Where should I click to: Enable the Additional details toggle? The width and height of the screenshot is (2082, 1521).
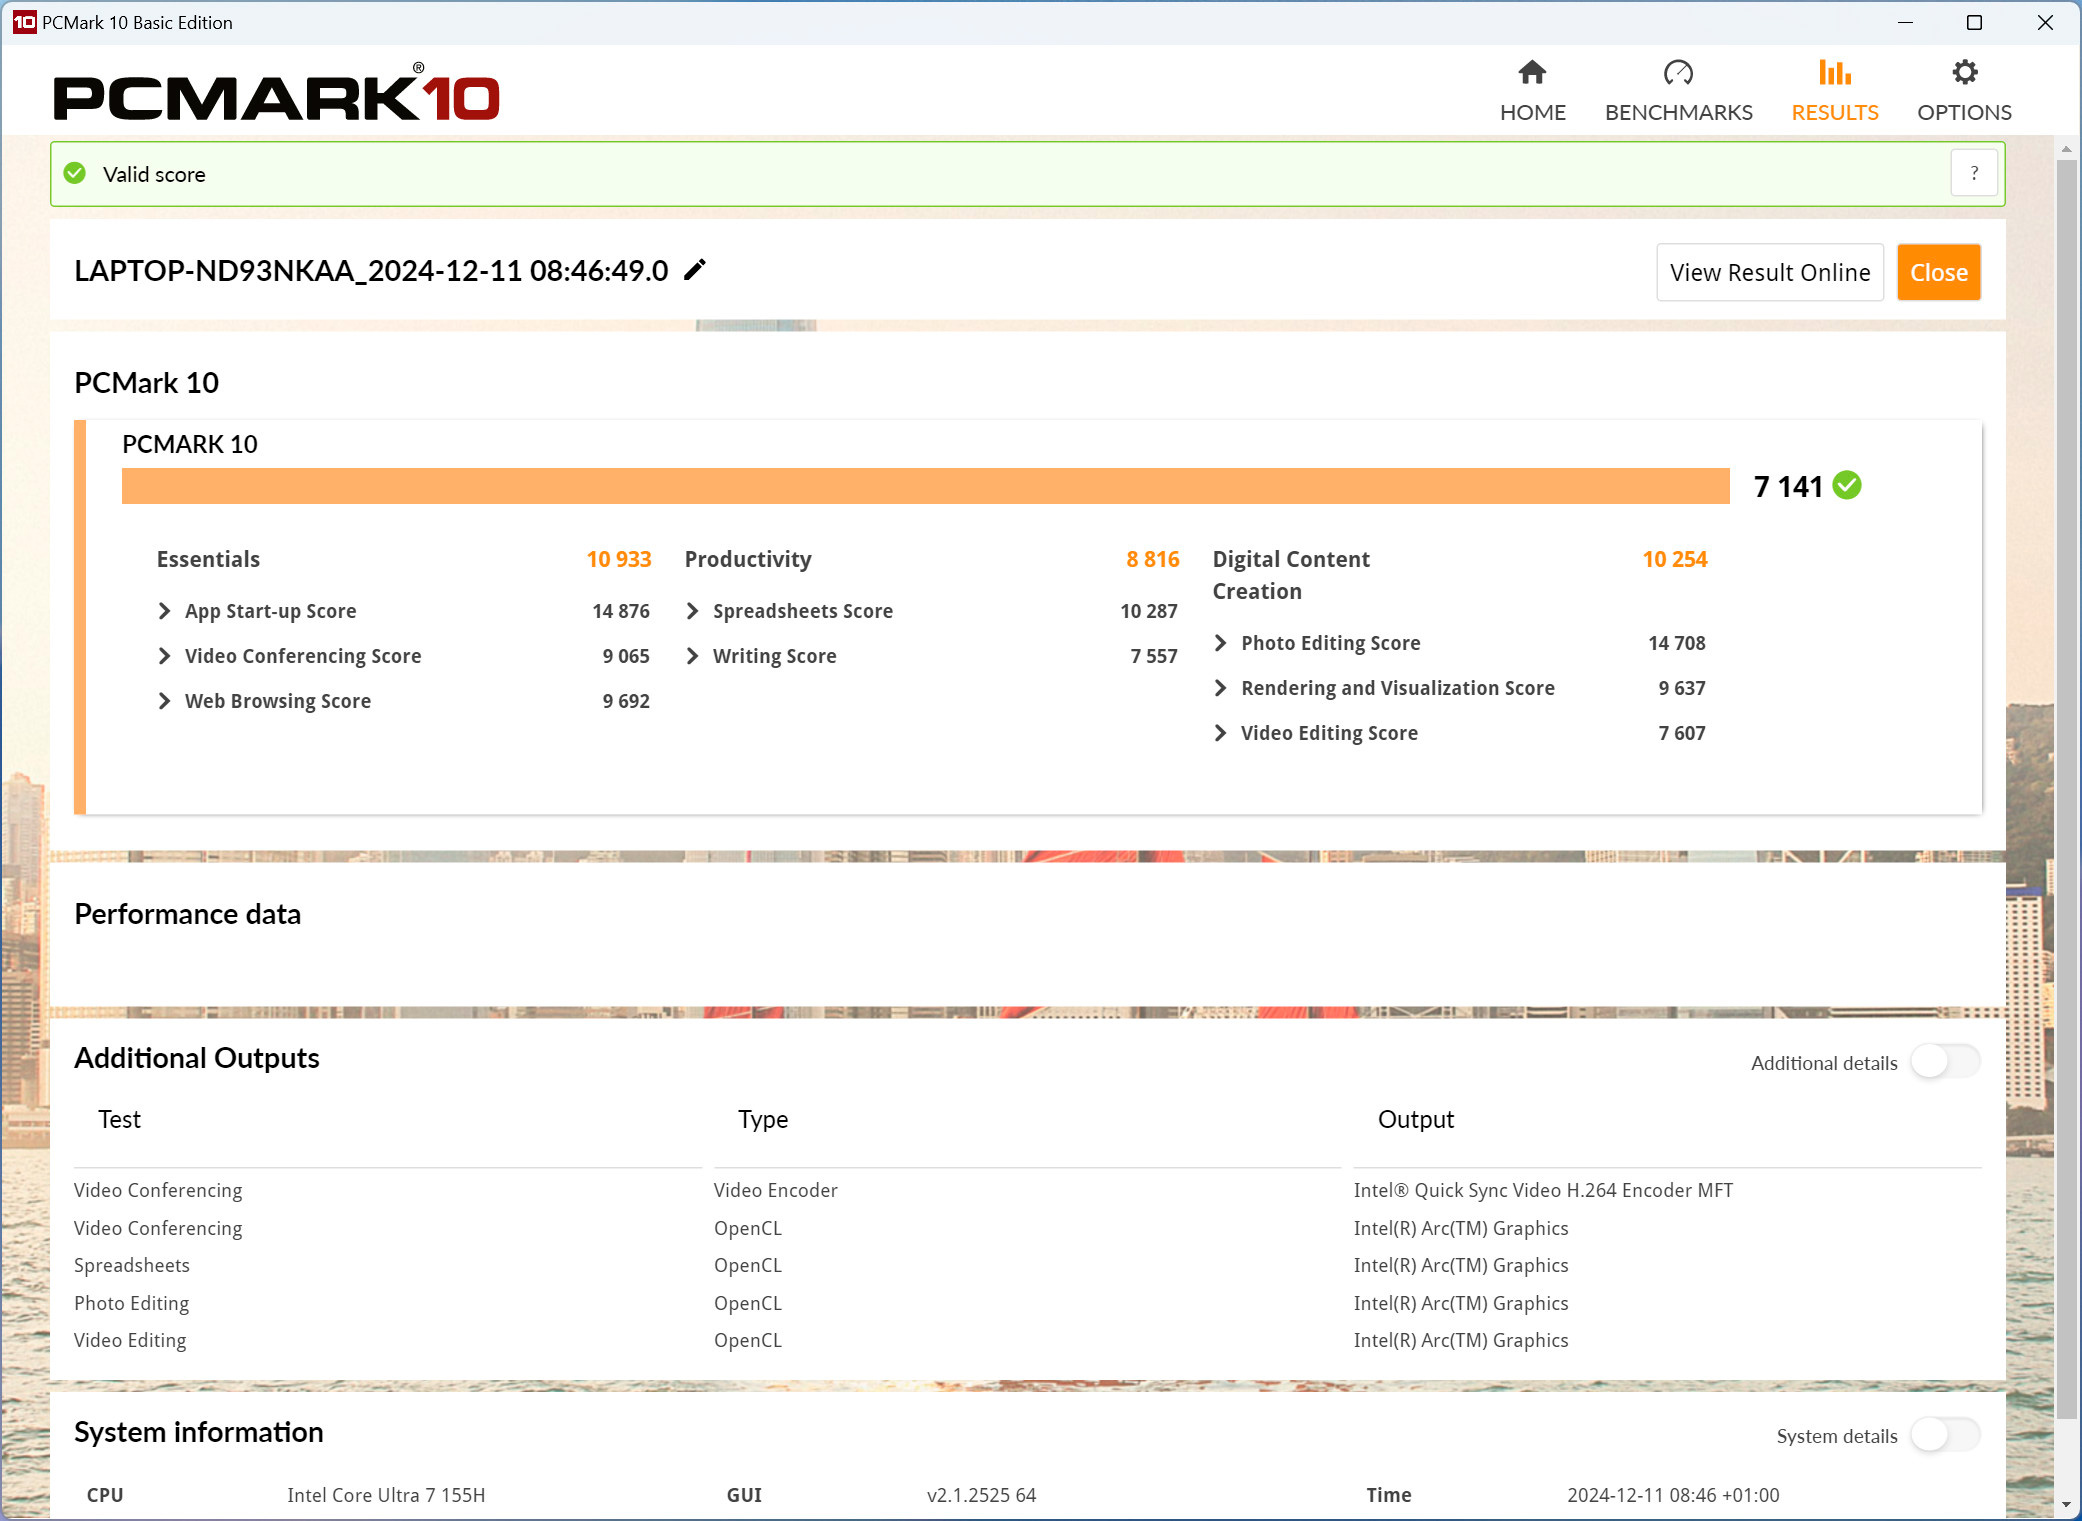coord(1944,1062)
